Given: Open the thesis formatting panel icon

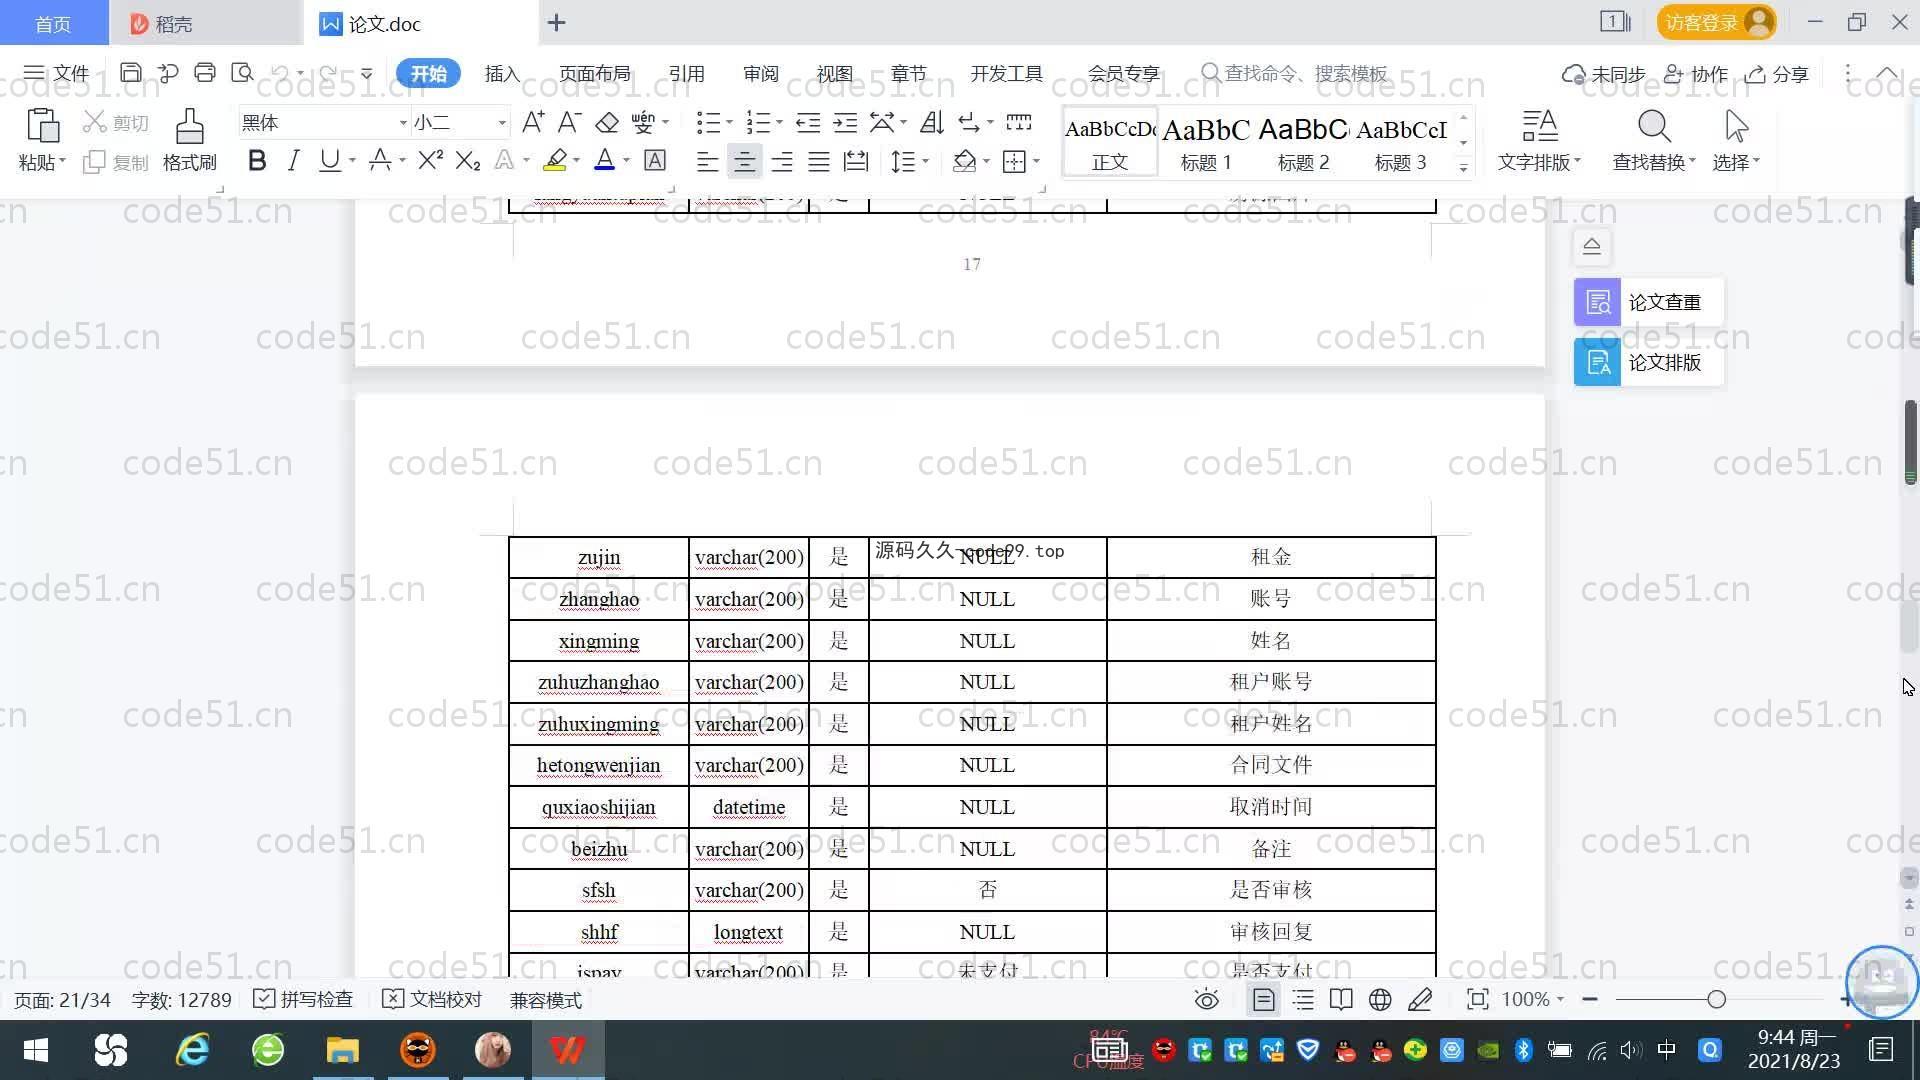Looking at the screenshot, I should tap(1597, 362).
